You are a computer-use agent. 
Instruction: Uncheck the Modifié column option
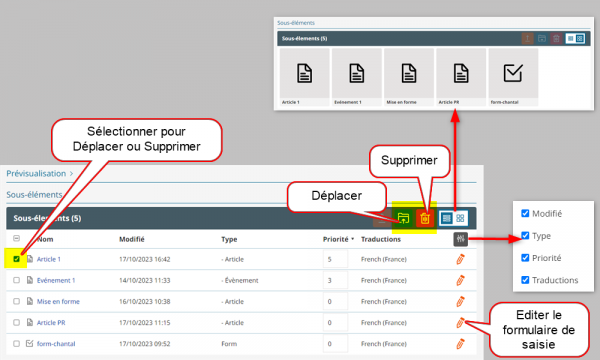tap(525, 213)
